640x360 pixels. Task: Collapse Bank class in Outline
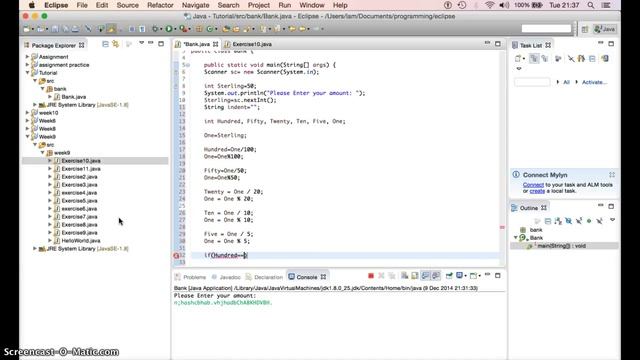[516, 238]
